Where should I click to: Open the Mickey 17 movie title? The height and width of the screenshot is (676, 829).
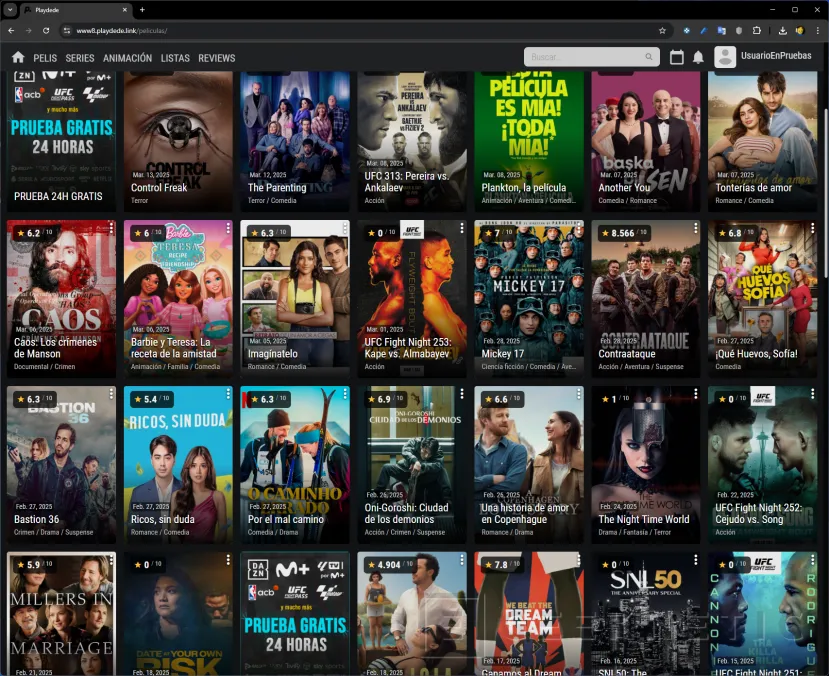(503, 354)
